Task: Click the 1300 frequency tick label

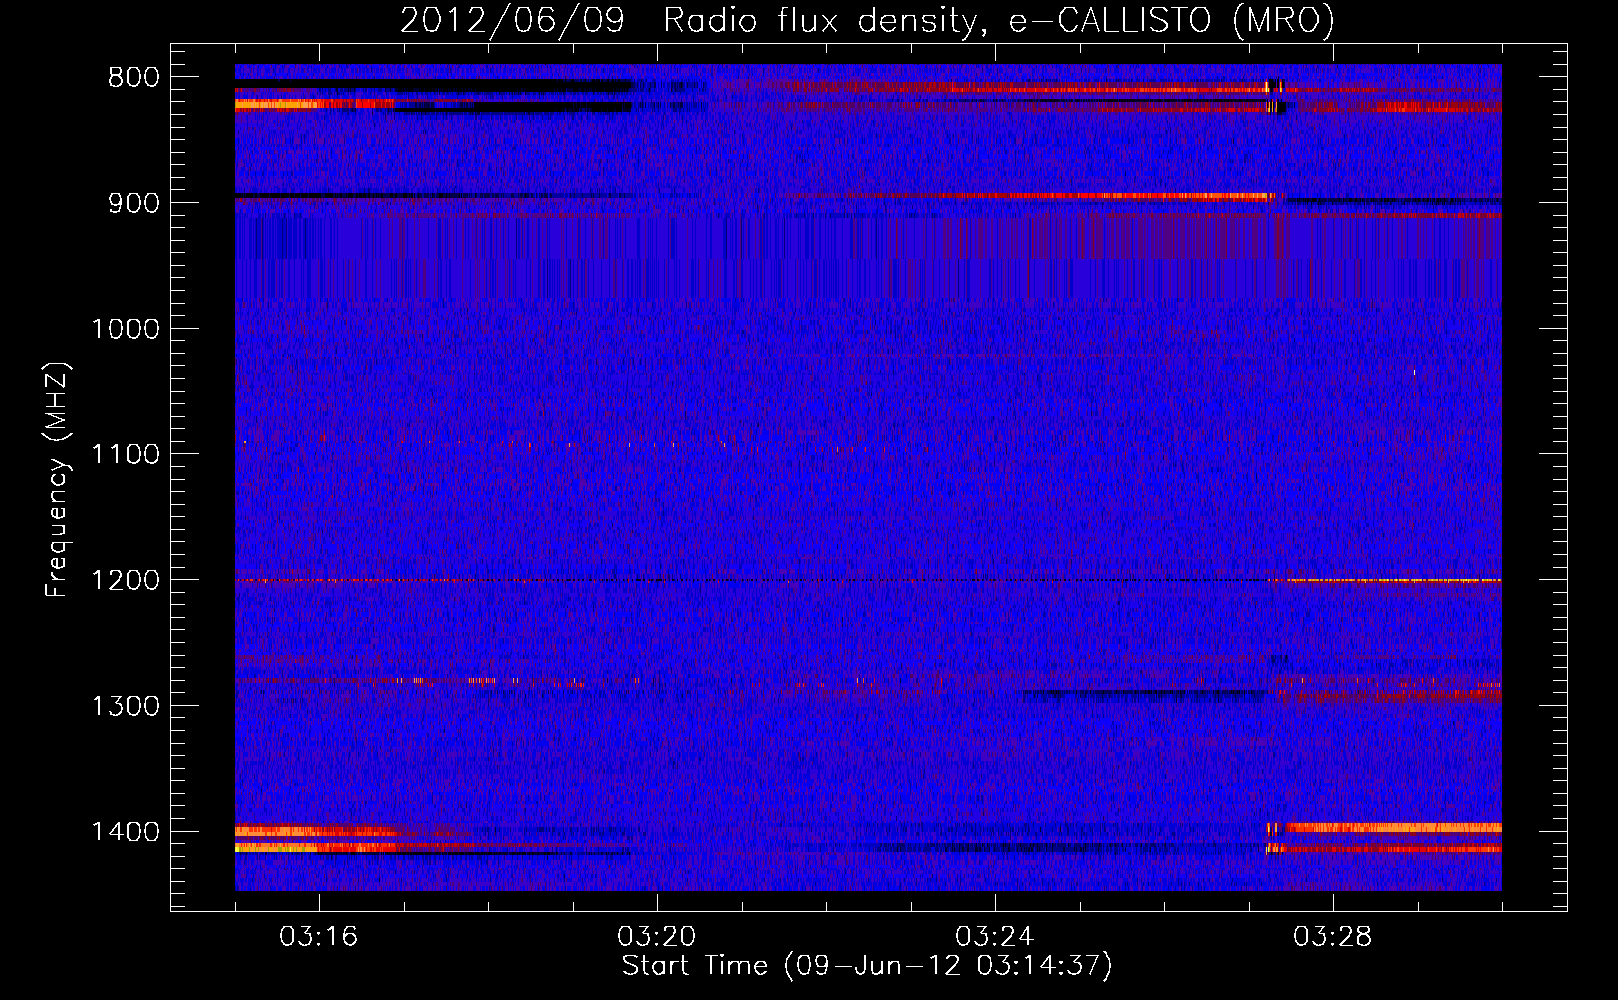Action: (125, 706)
